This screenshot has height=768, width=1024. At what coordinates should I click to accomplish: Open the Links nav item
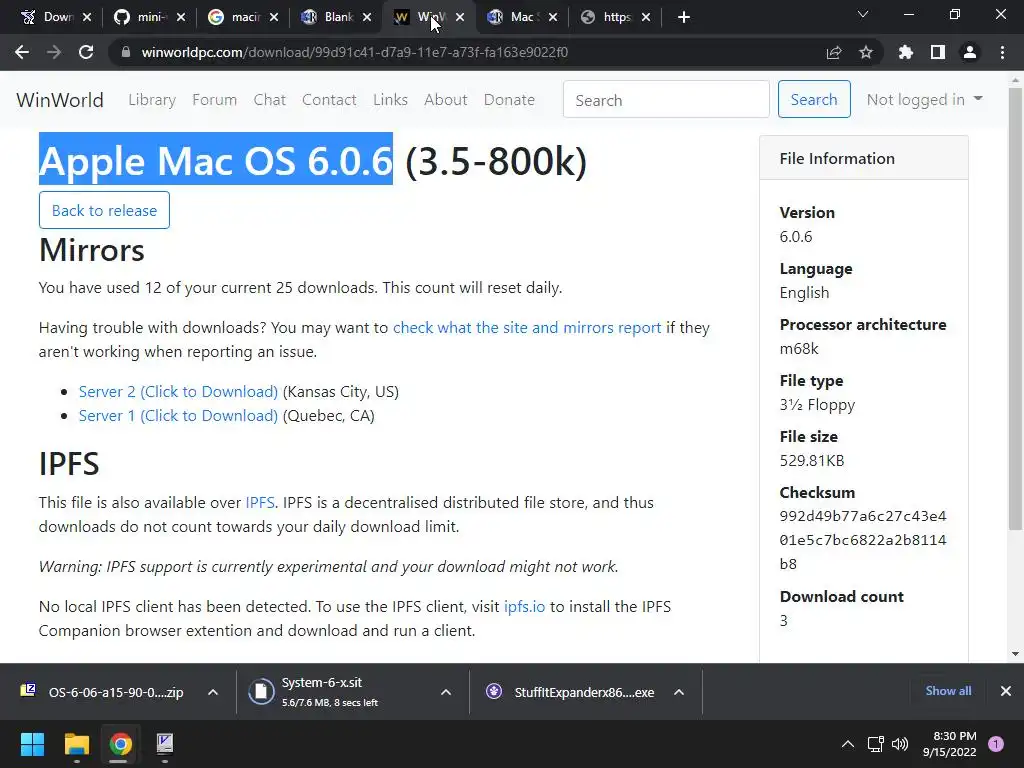pyautogui.click(x=391, y=100)
